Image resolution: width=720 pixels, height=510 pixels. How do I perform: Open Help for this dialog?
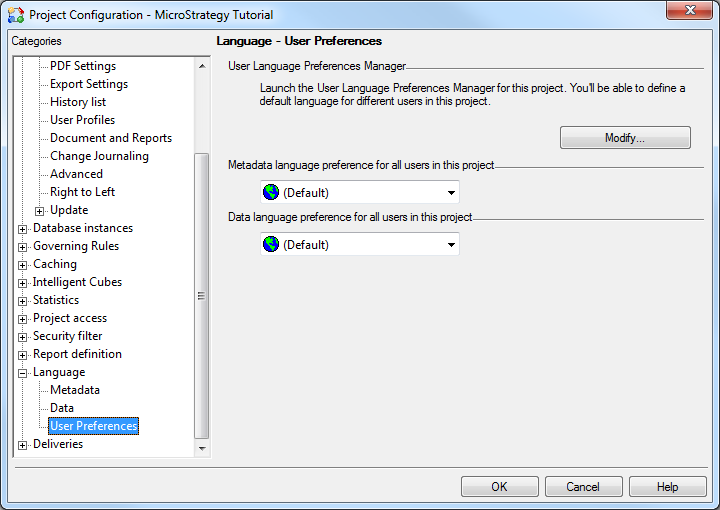point(667,487)
